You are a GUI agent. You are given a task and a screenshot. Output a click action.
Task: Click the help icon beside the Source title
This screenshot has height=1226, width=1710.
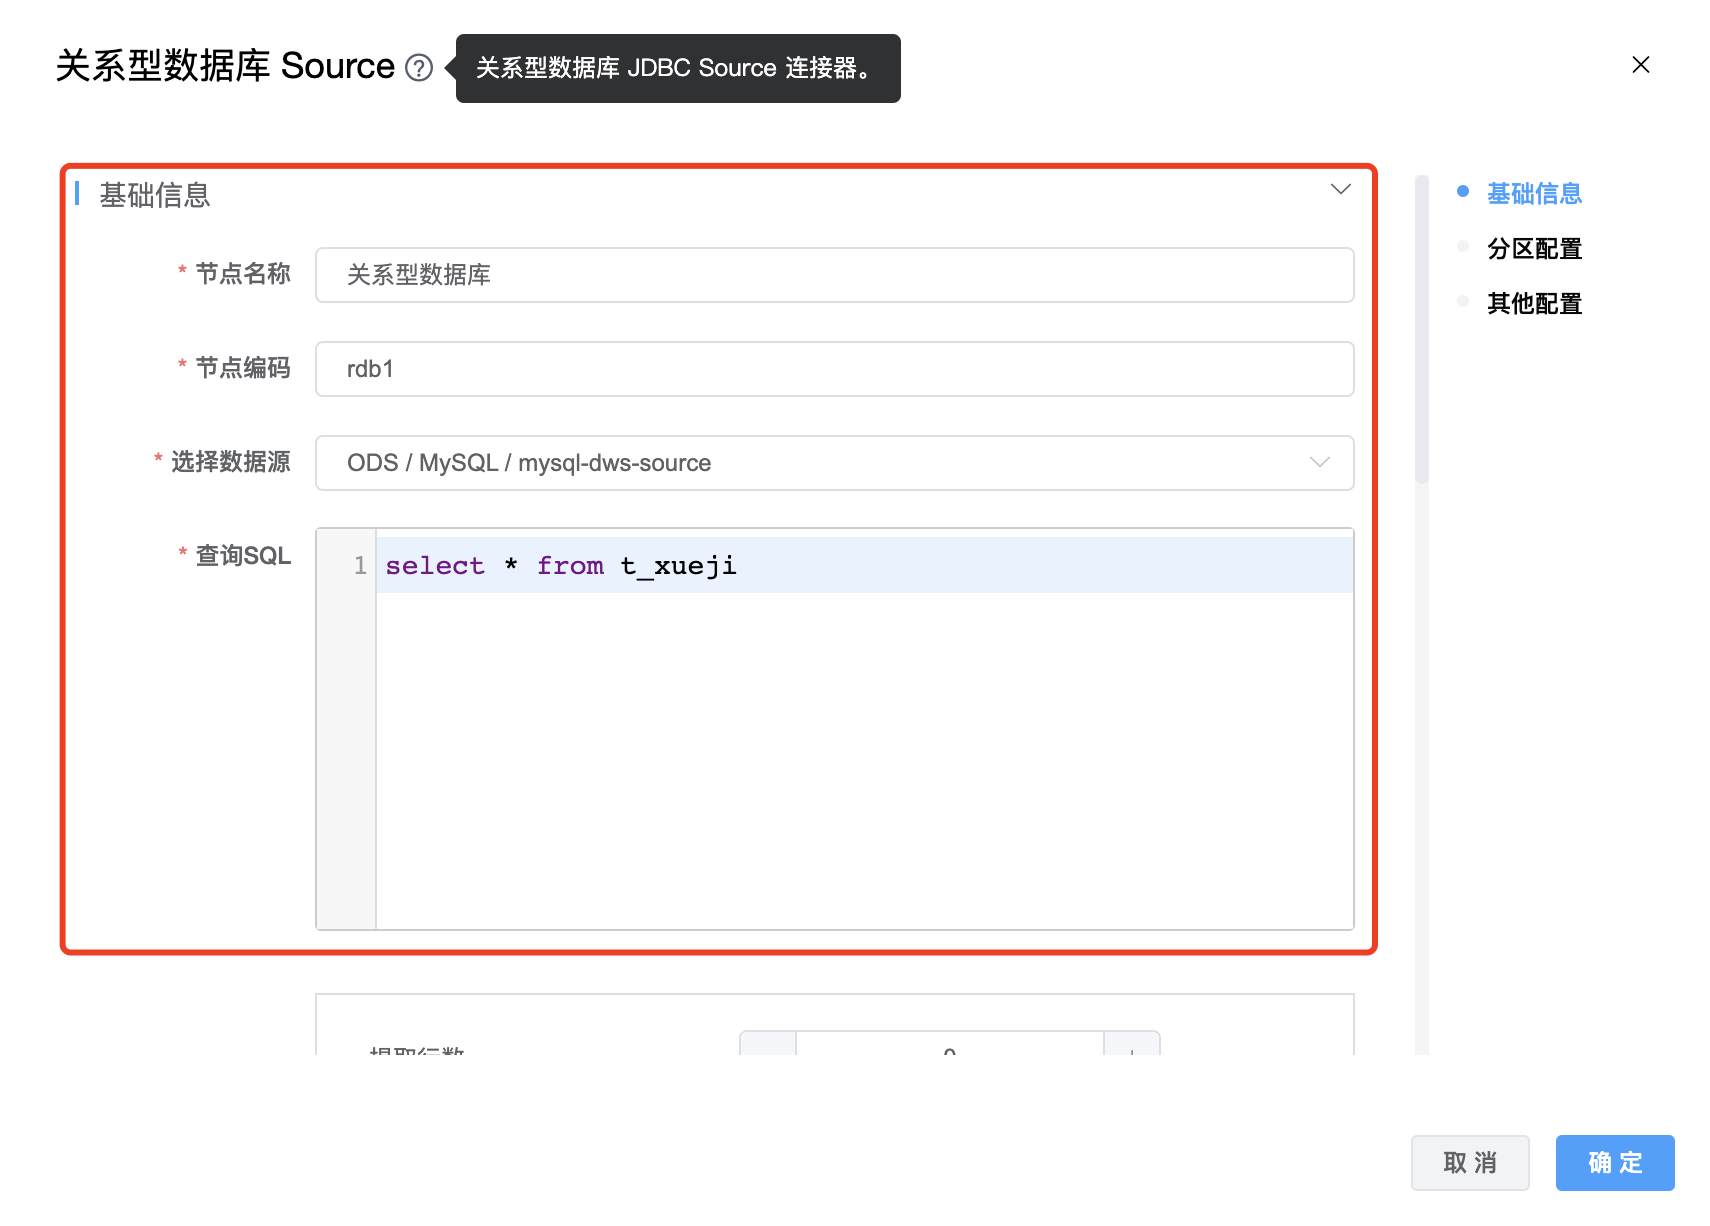click(419, 68)
